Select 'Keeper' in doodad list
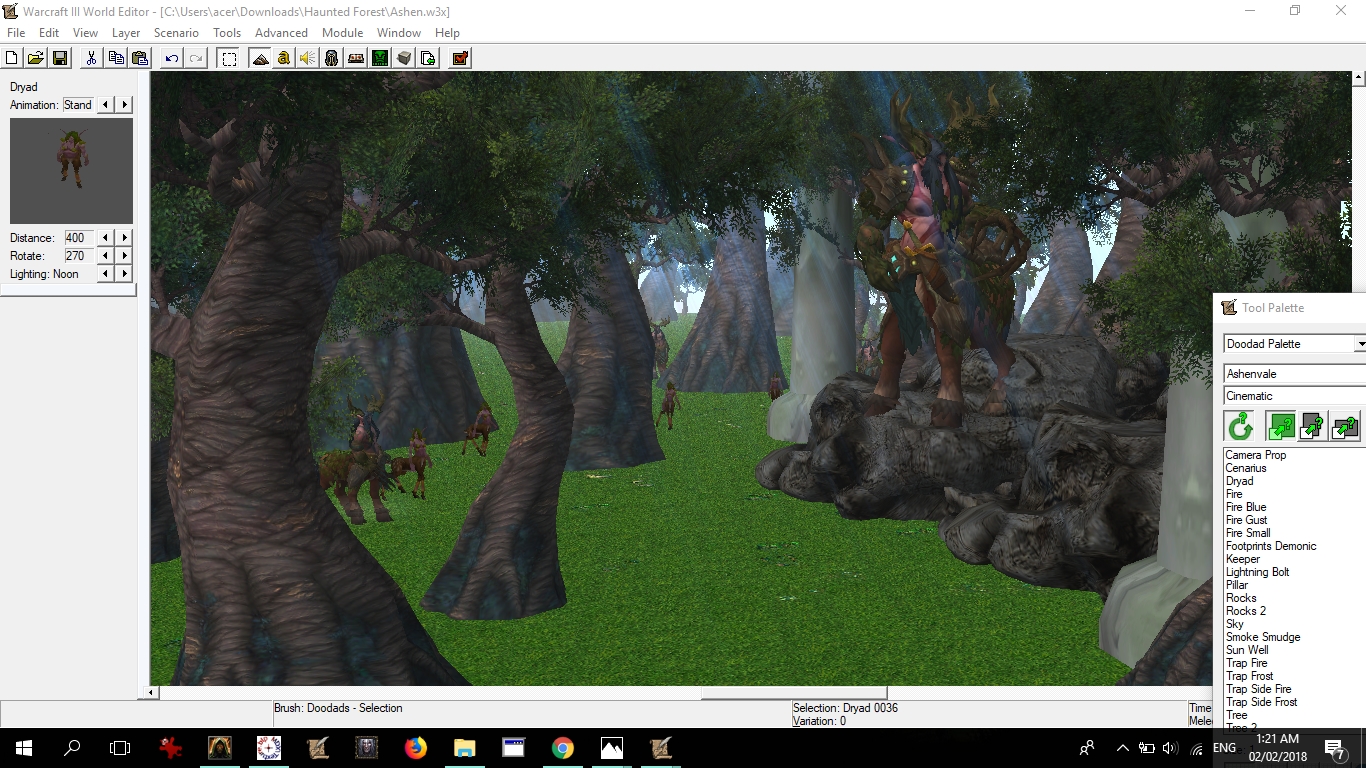 1243,559
